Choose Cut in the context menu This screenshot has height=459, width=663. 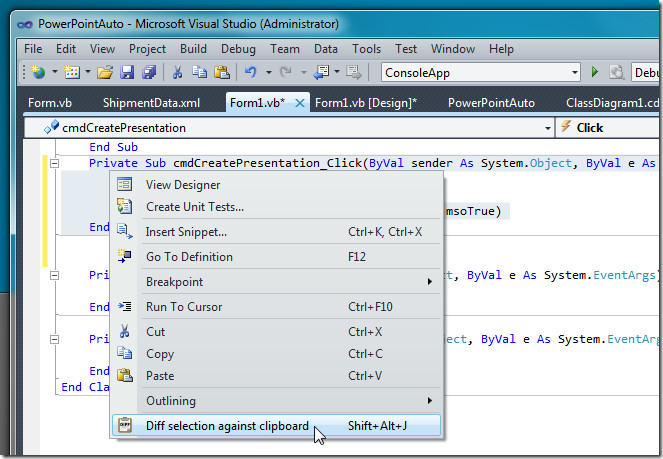(x=277, y=332)
